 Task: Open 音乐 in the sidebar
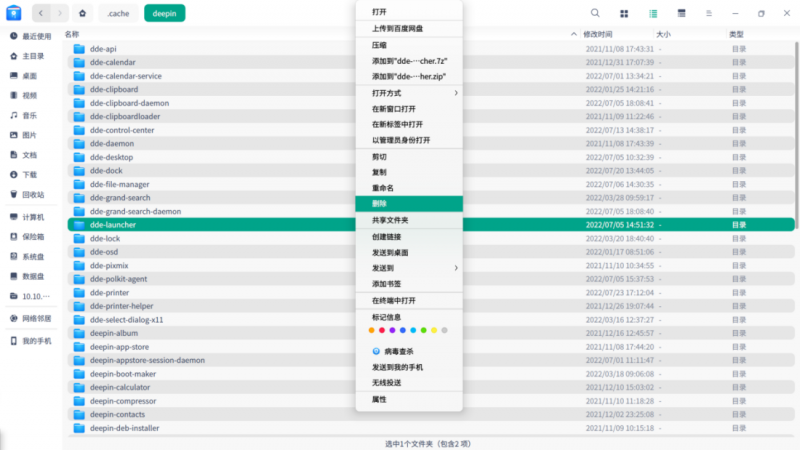coord(31,115)
